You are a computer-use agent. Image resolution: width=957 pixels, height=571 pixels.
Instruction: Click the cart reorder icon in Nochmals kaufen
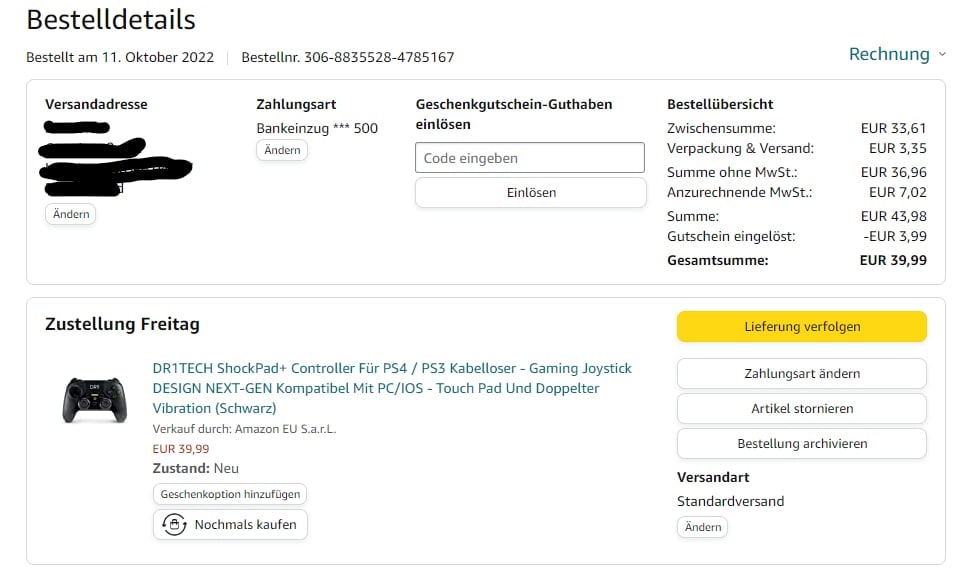click(x=175, y=524)
